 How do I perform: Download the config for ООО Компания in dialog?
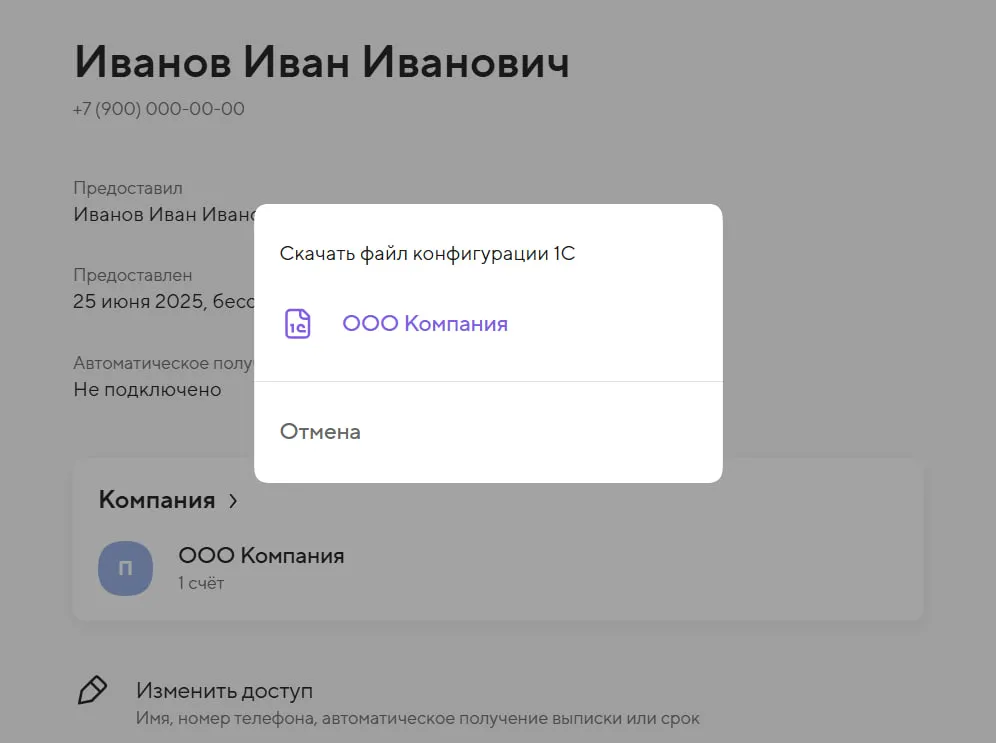point(424,324)
